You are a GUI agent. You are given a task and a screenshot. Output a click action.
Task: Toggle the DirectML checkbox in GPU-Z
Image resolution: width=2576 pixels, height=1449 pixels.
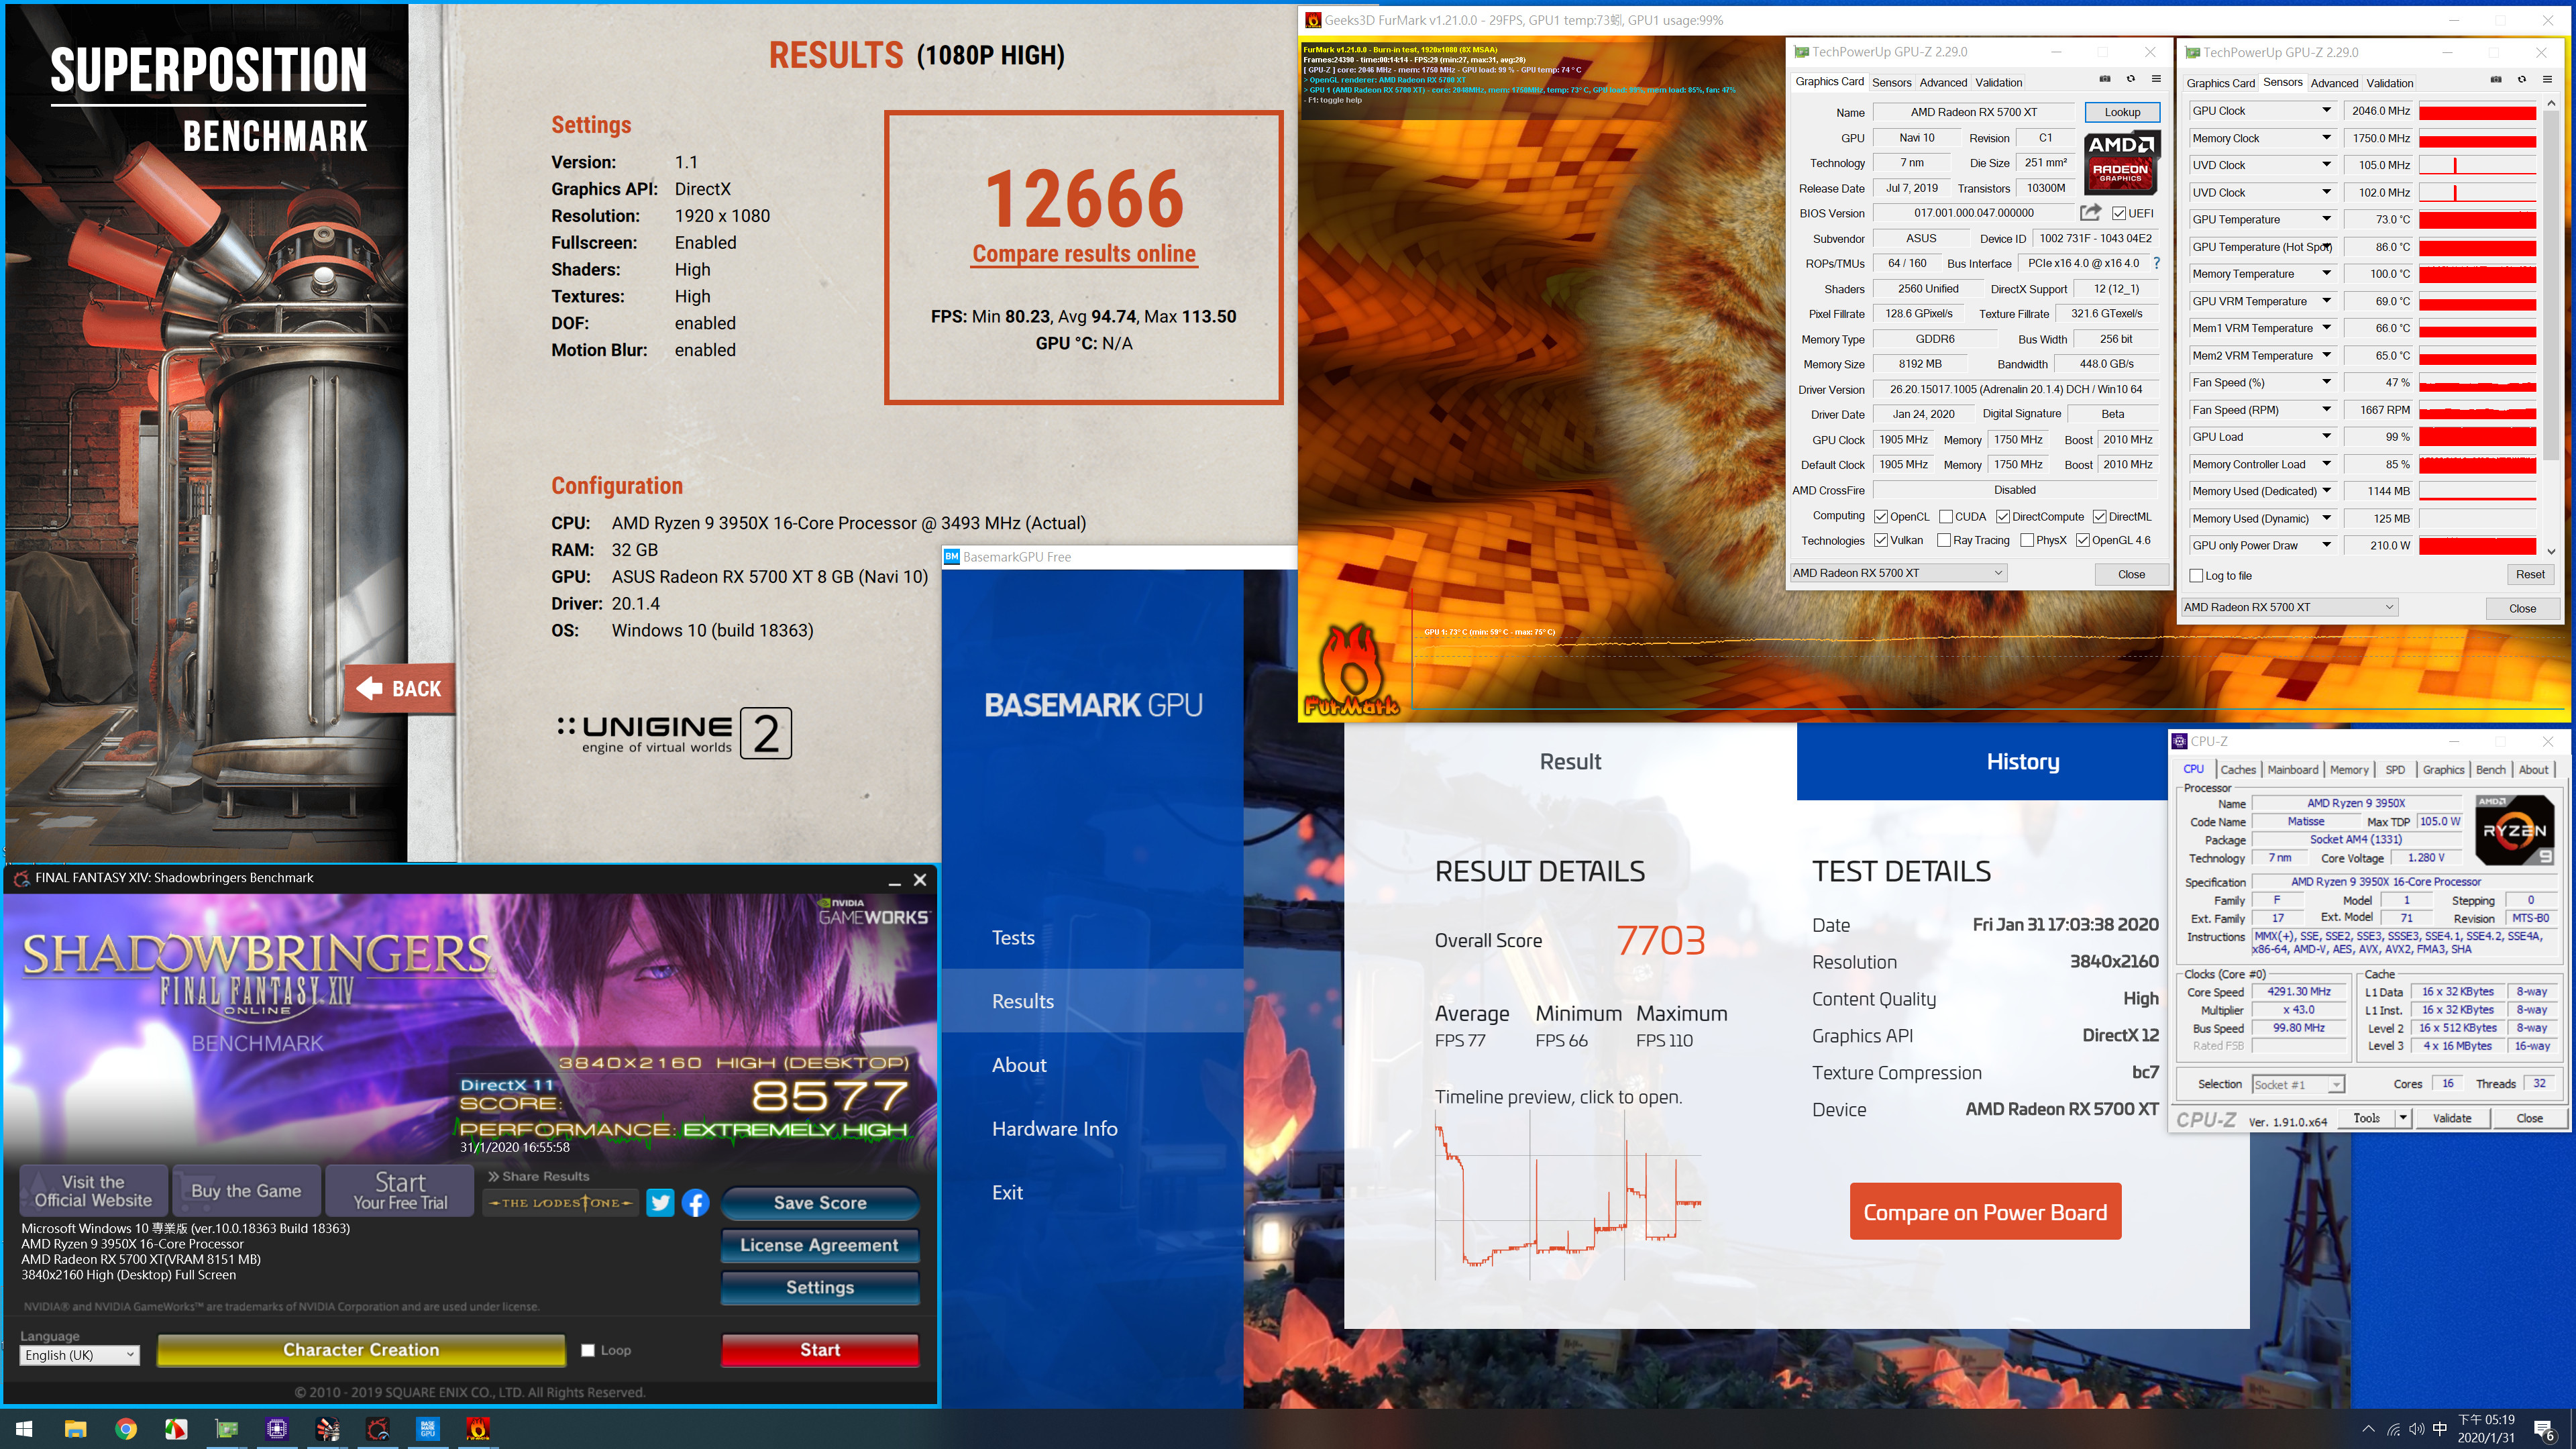(x=2100, y=517)
